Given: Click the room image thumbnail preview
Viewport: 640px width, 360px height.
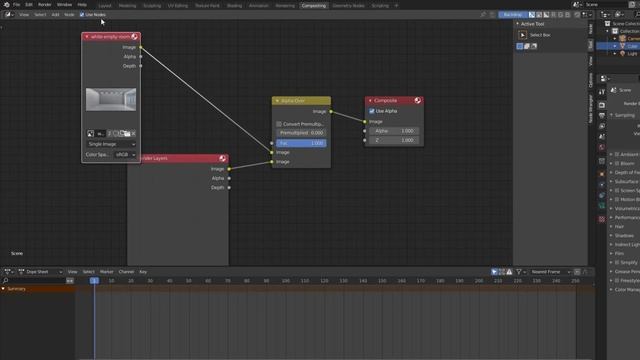Looking at the screenshot, I should pyautogui.click(x=111, y=99).
